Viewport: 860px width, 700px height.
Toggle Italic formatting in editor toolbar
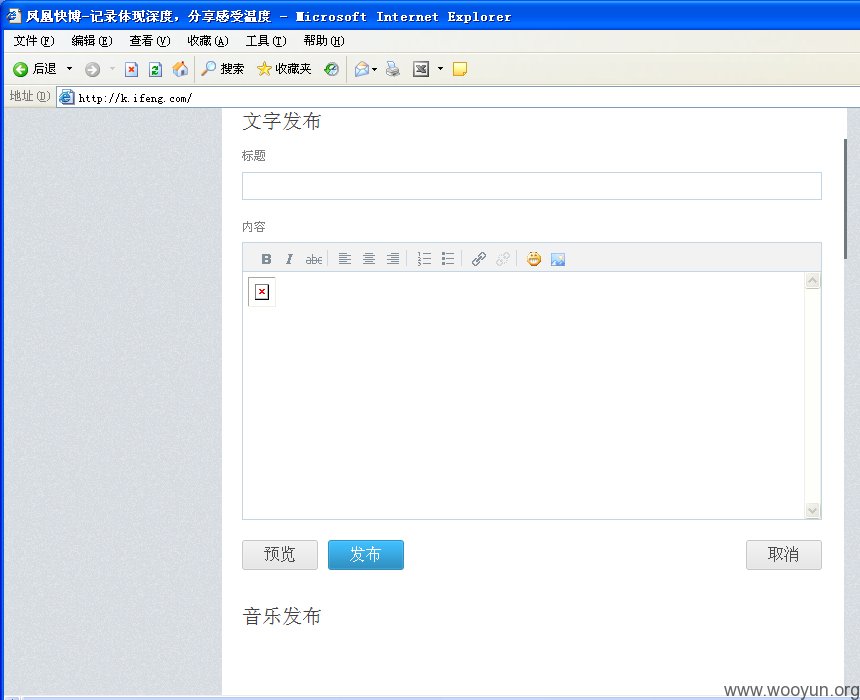click(x=289, y=259)
